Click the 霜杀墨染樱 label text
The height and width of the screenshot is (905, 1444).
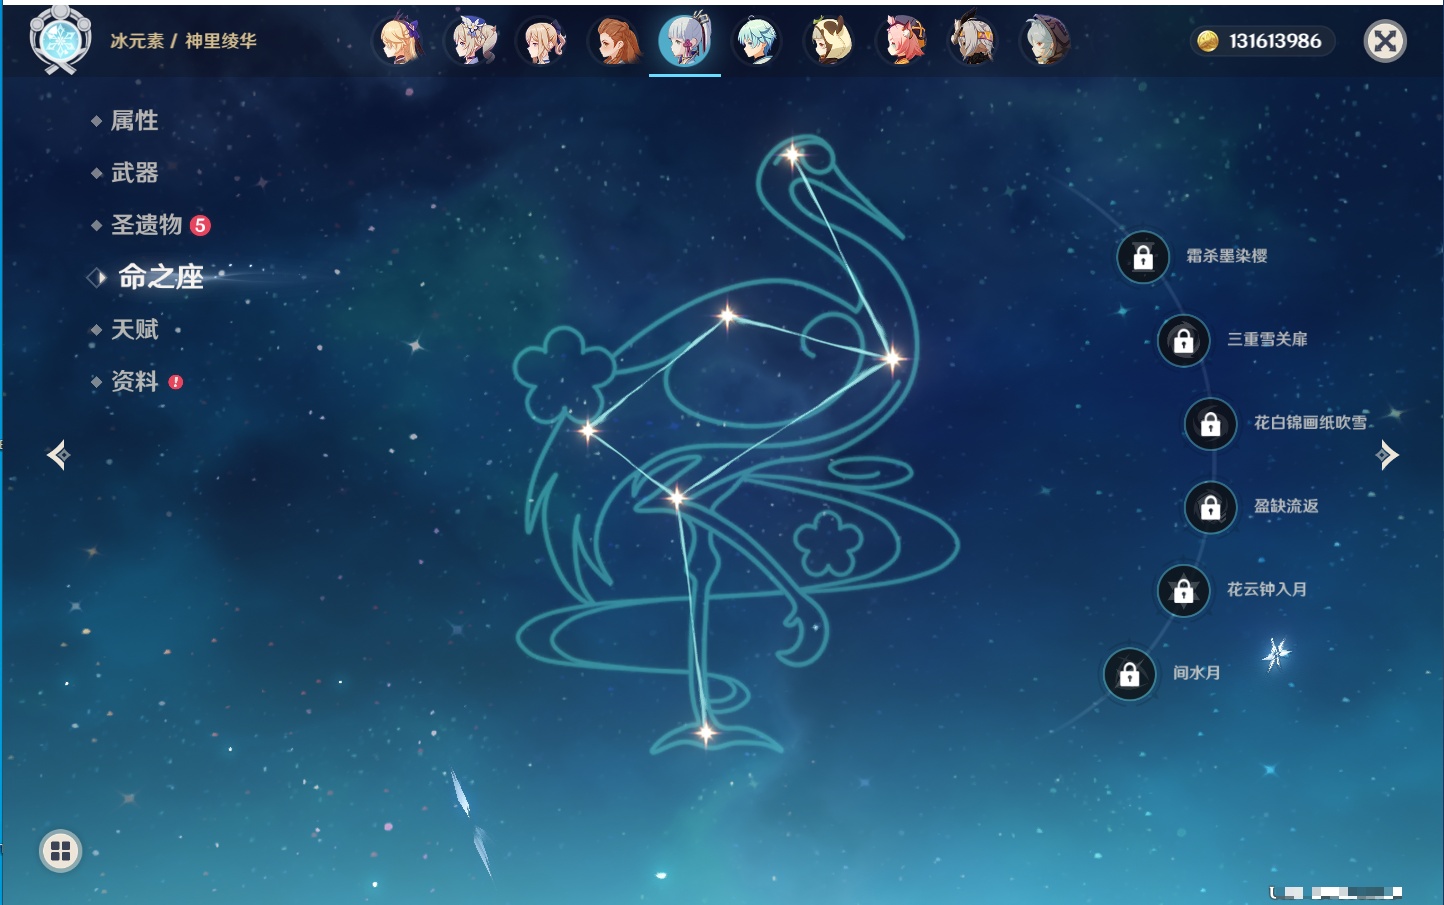tap(1227, 256)
